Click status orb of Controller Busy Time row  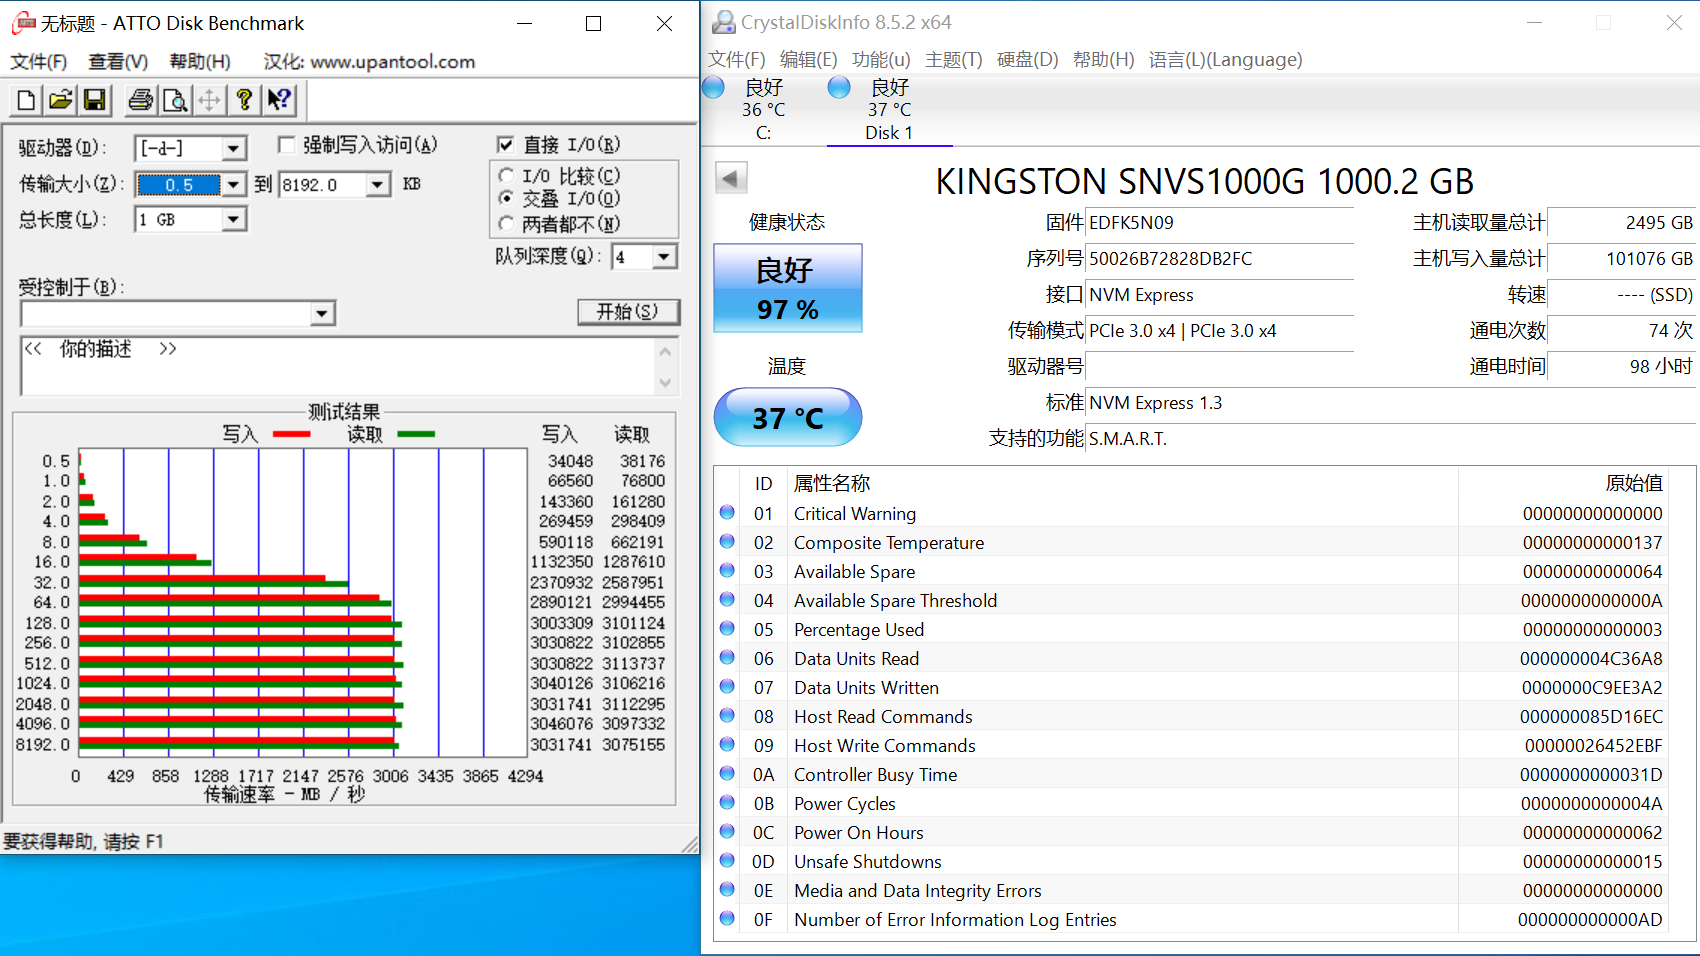pyautogui.click(x=727, y=773)
